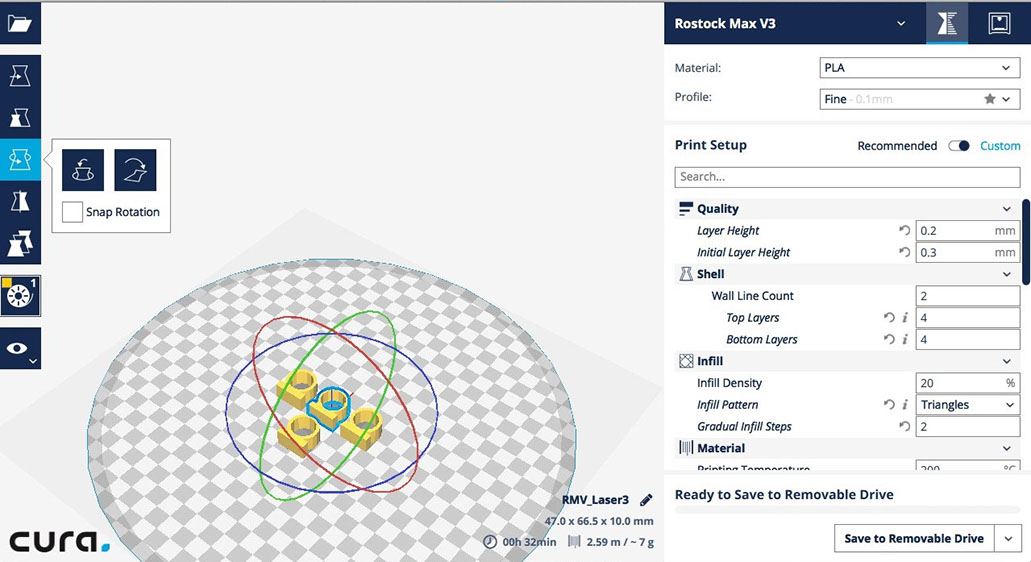Show info for Infill Pattern
The height and width of the screenshot is (562, 1031).
(905, 405)
